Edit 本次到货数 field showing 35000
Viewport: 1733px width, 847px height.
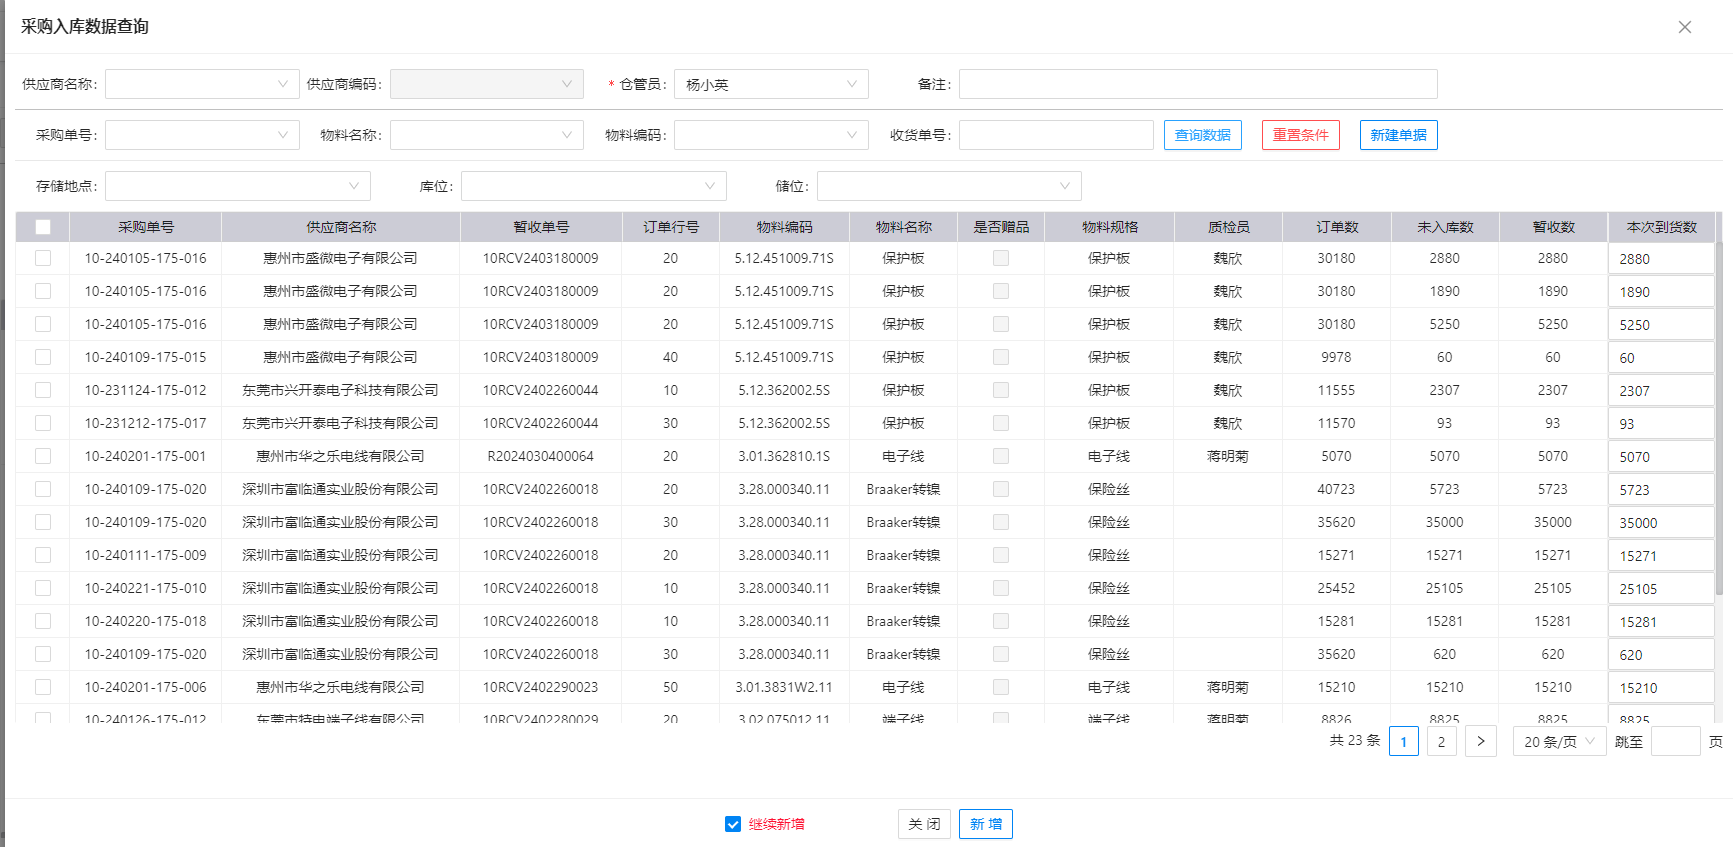1662,523
